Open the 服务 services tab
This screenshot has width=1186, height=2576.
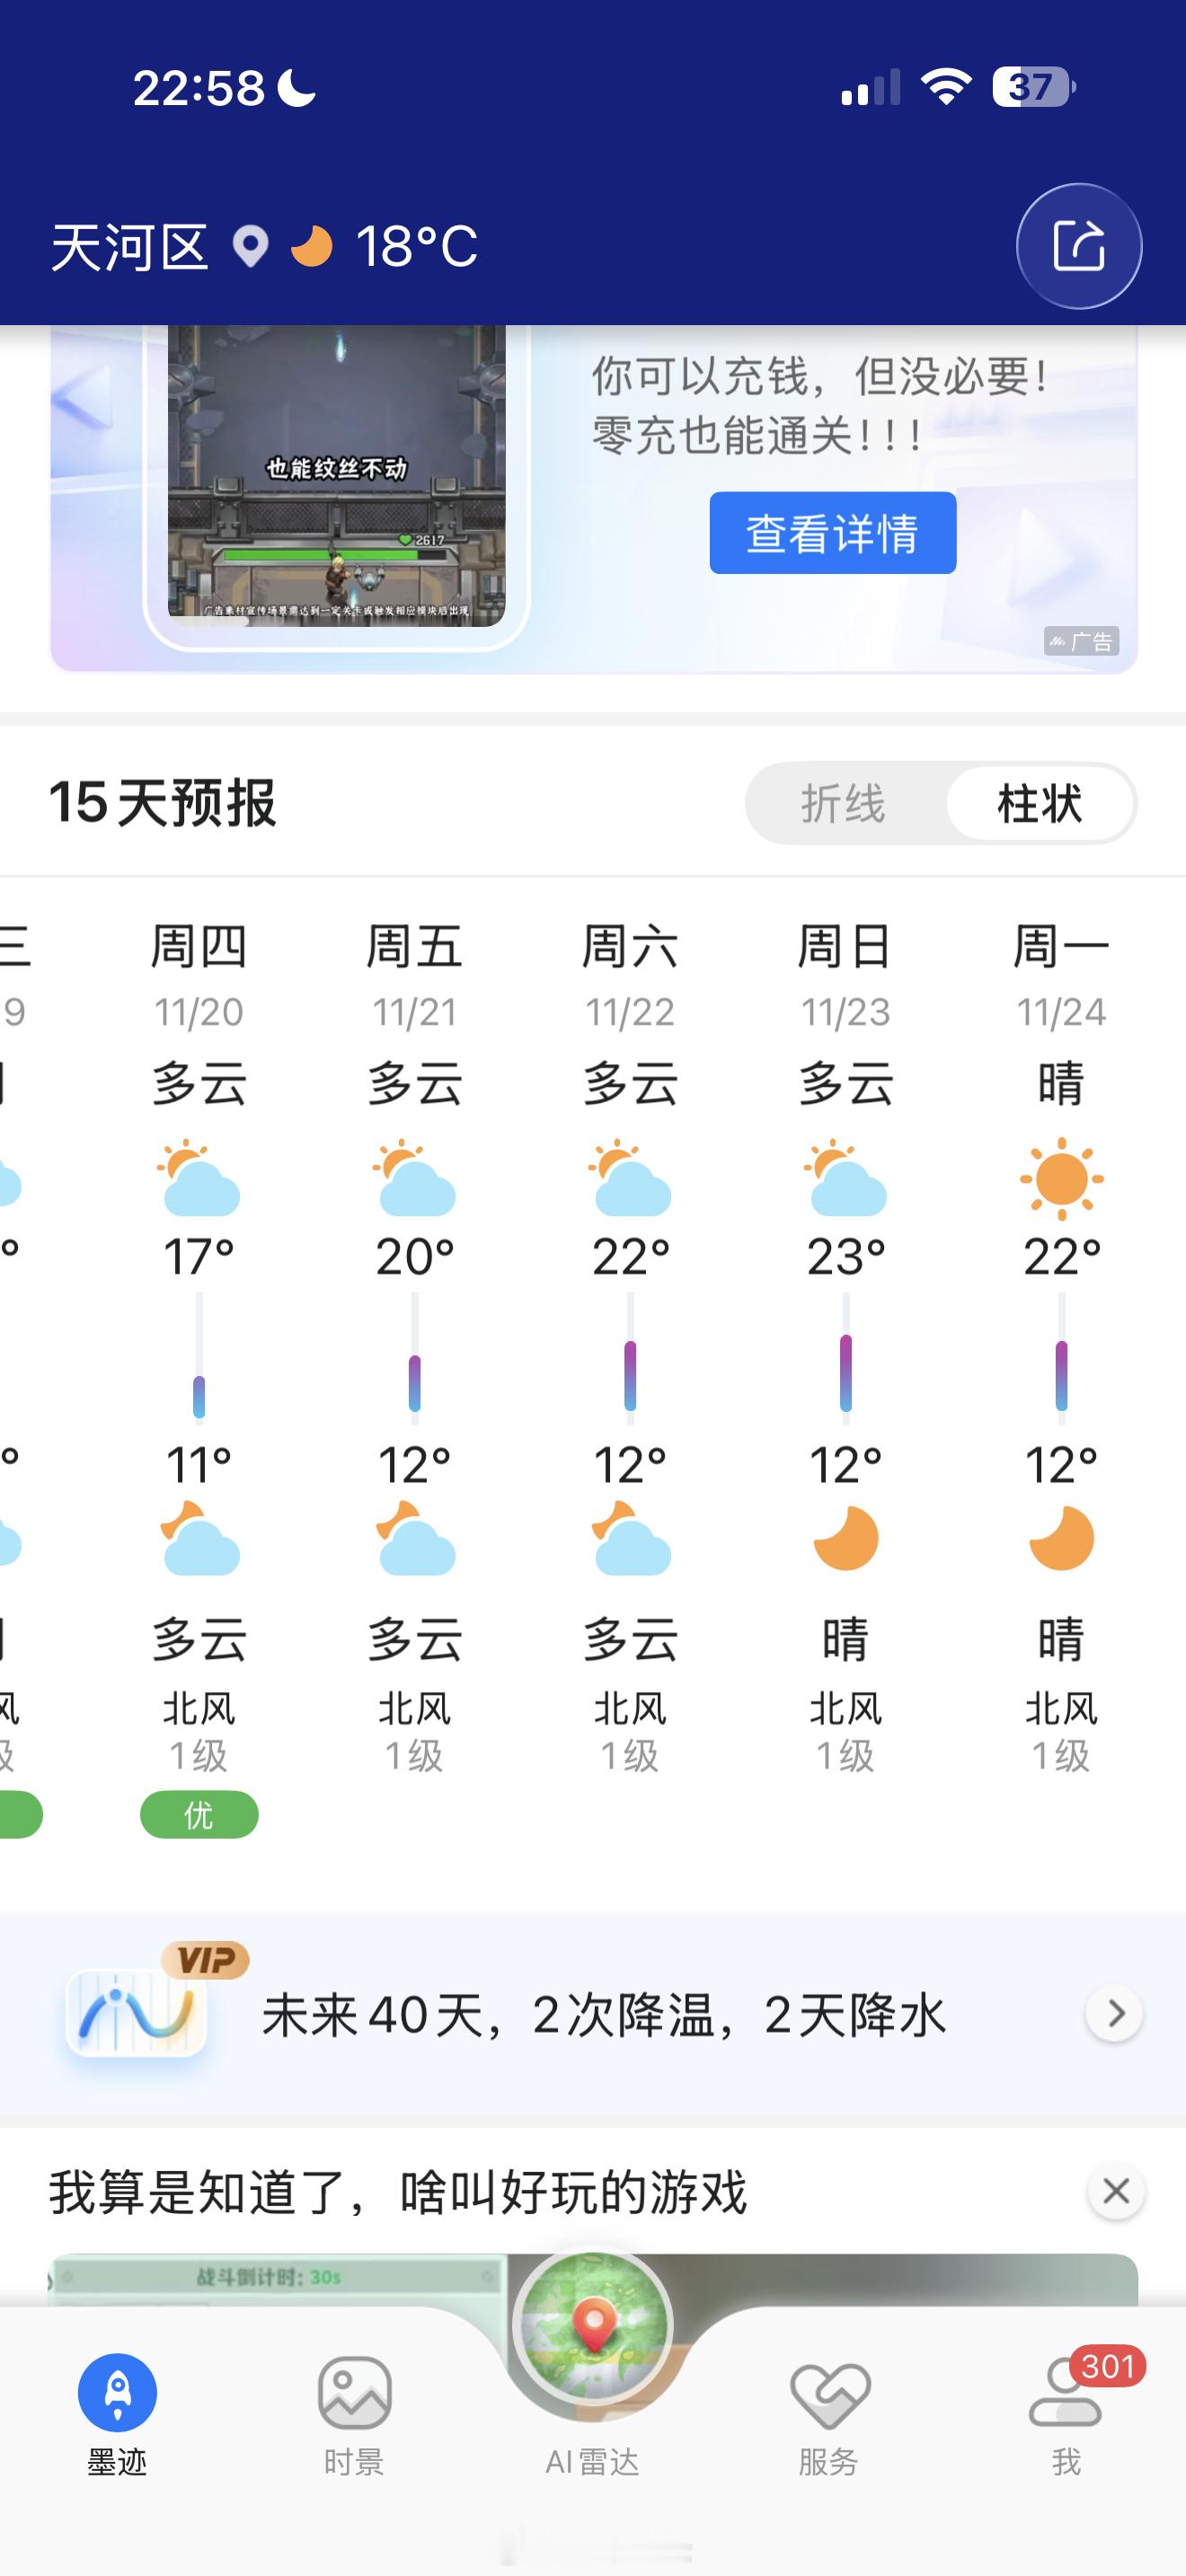tap(828, 2412)
